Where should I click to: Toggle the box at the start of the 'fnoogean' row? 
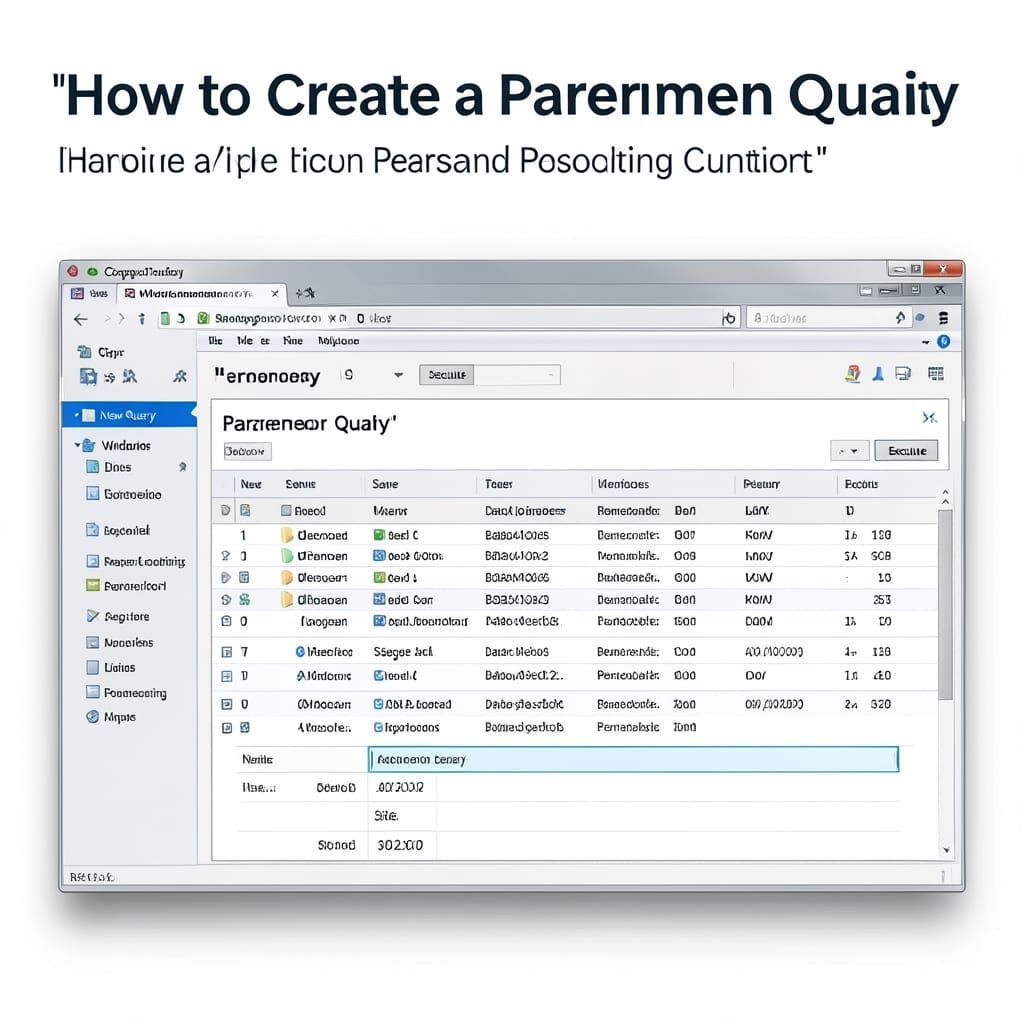pos(226,621)
